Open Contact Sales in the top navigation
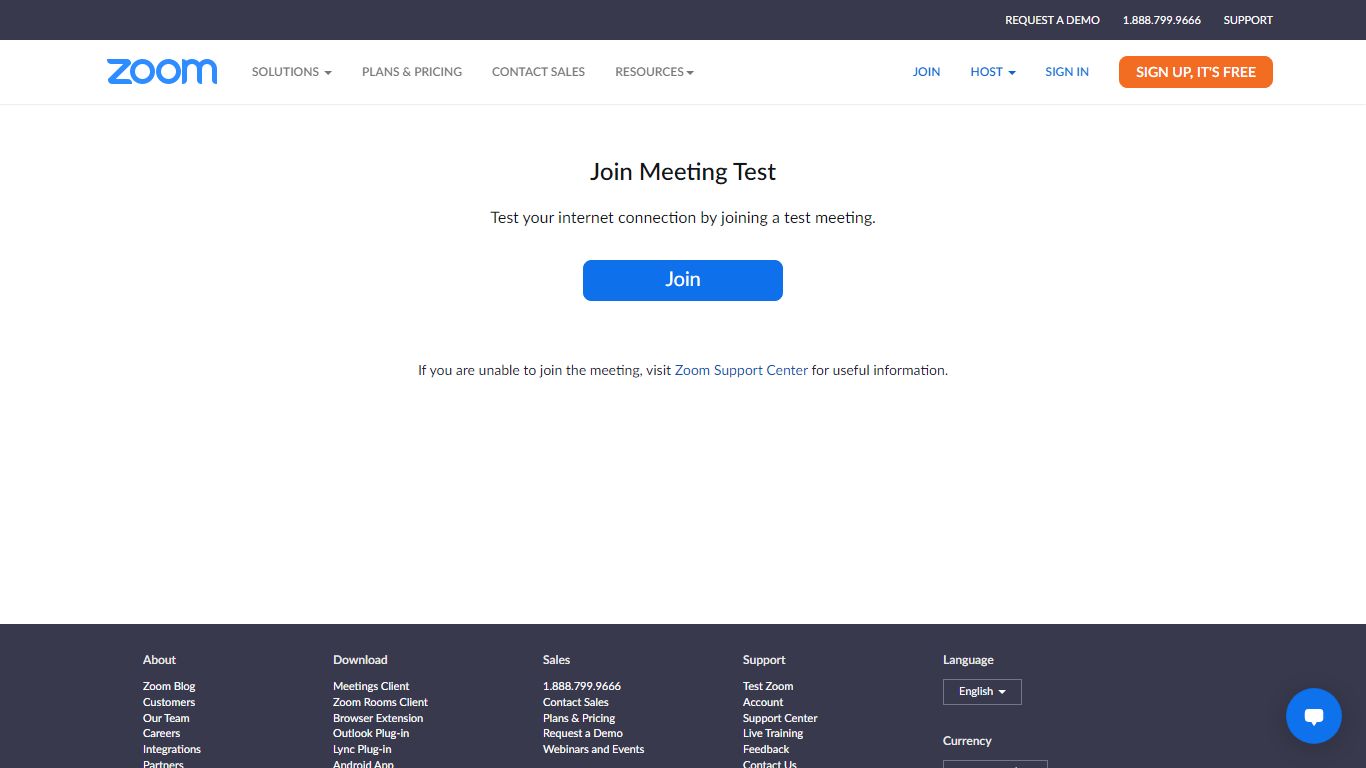 click(538, 72)
